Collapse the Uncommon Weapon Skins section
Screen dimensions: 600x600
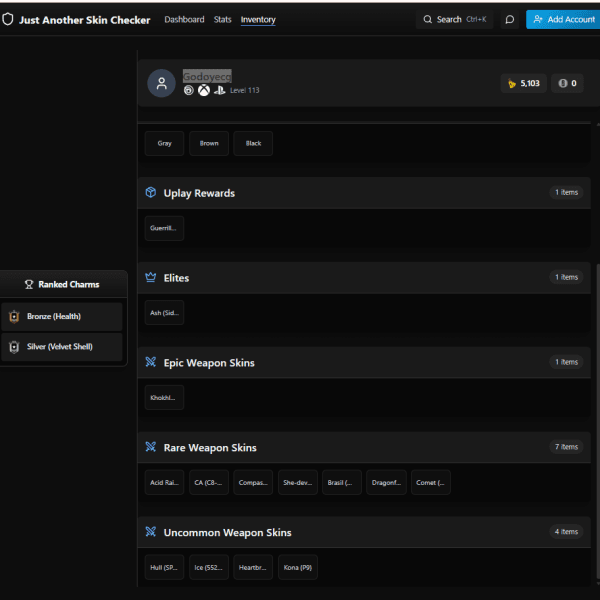tap(364, 532)
